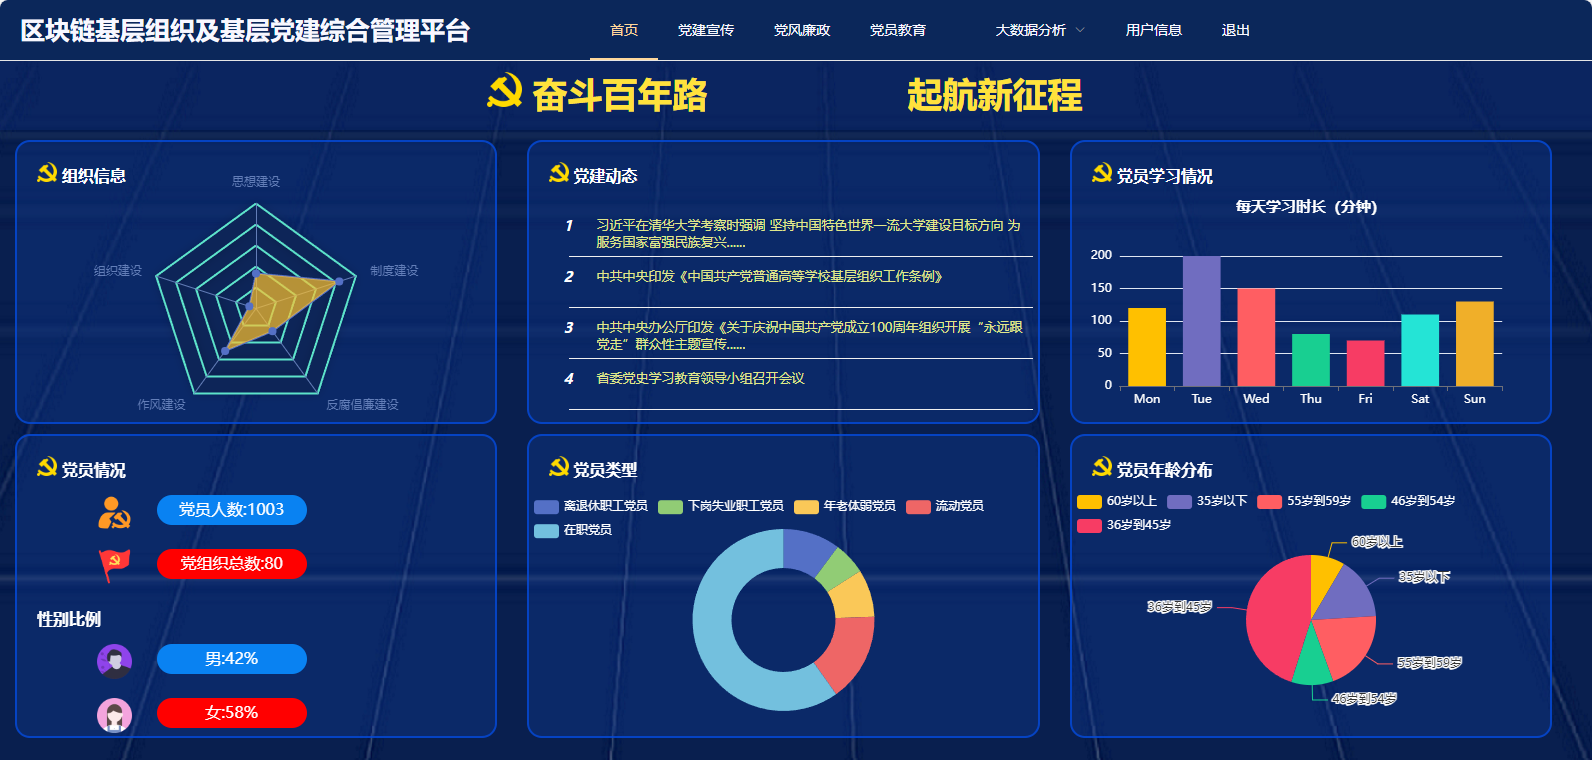1592x760 pixels.
Task: Click the female avatar icon
Action: 114,714
